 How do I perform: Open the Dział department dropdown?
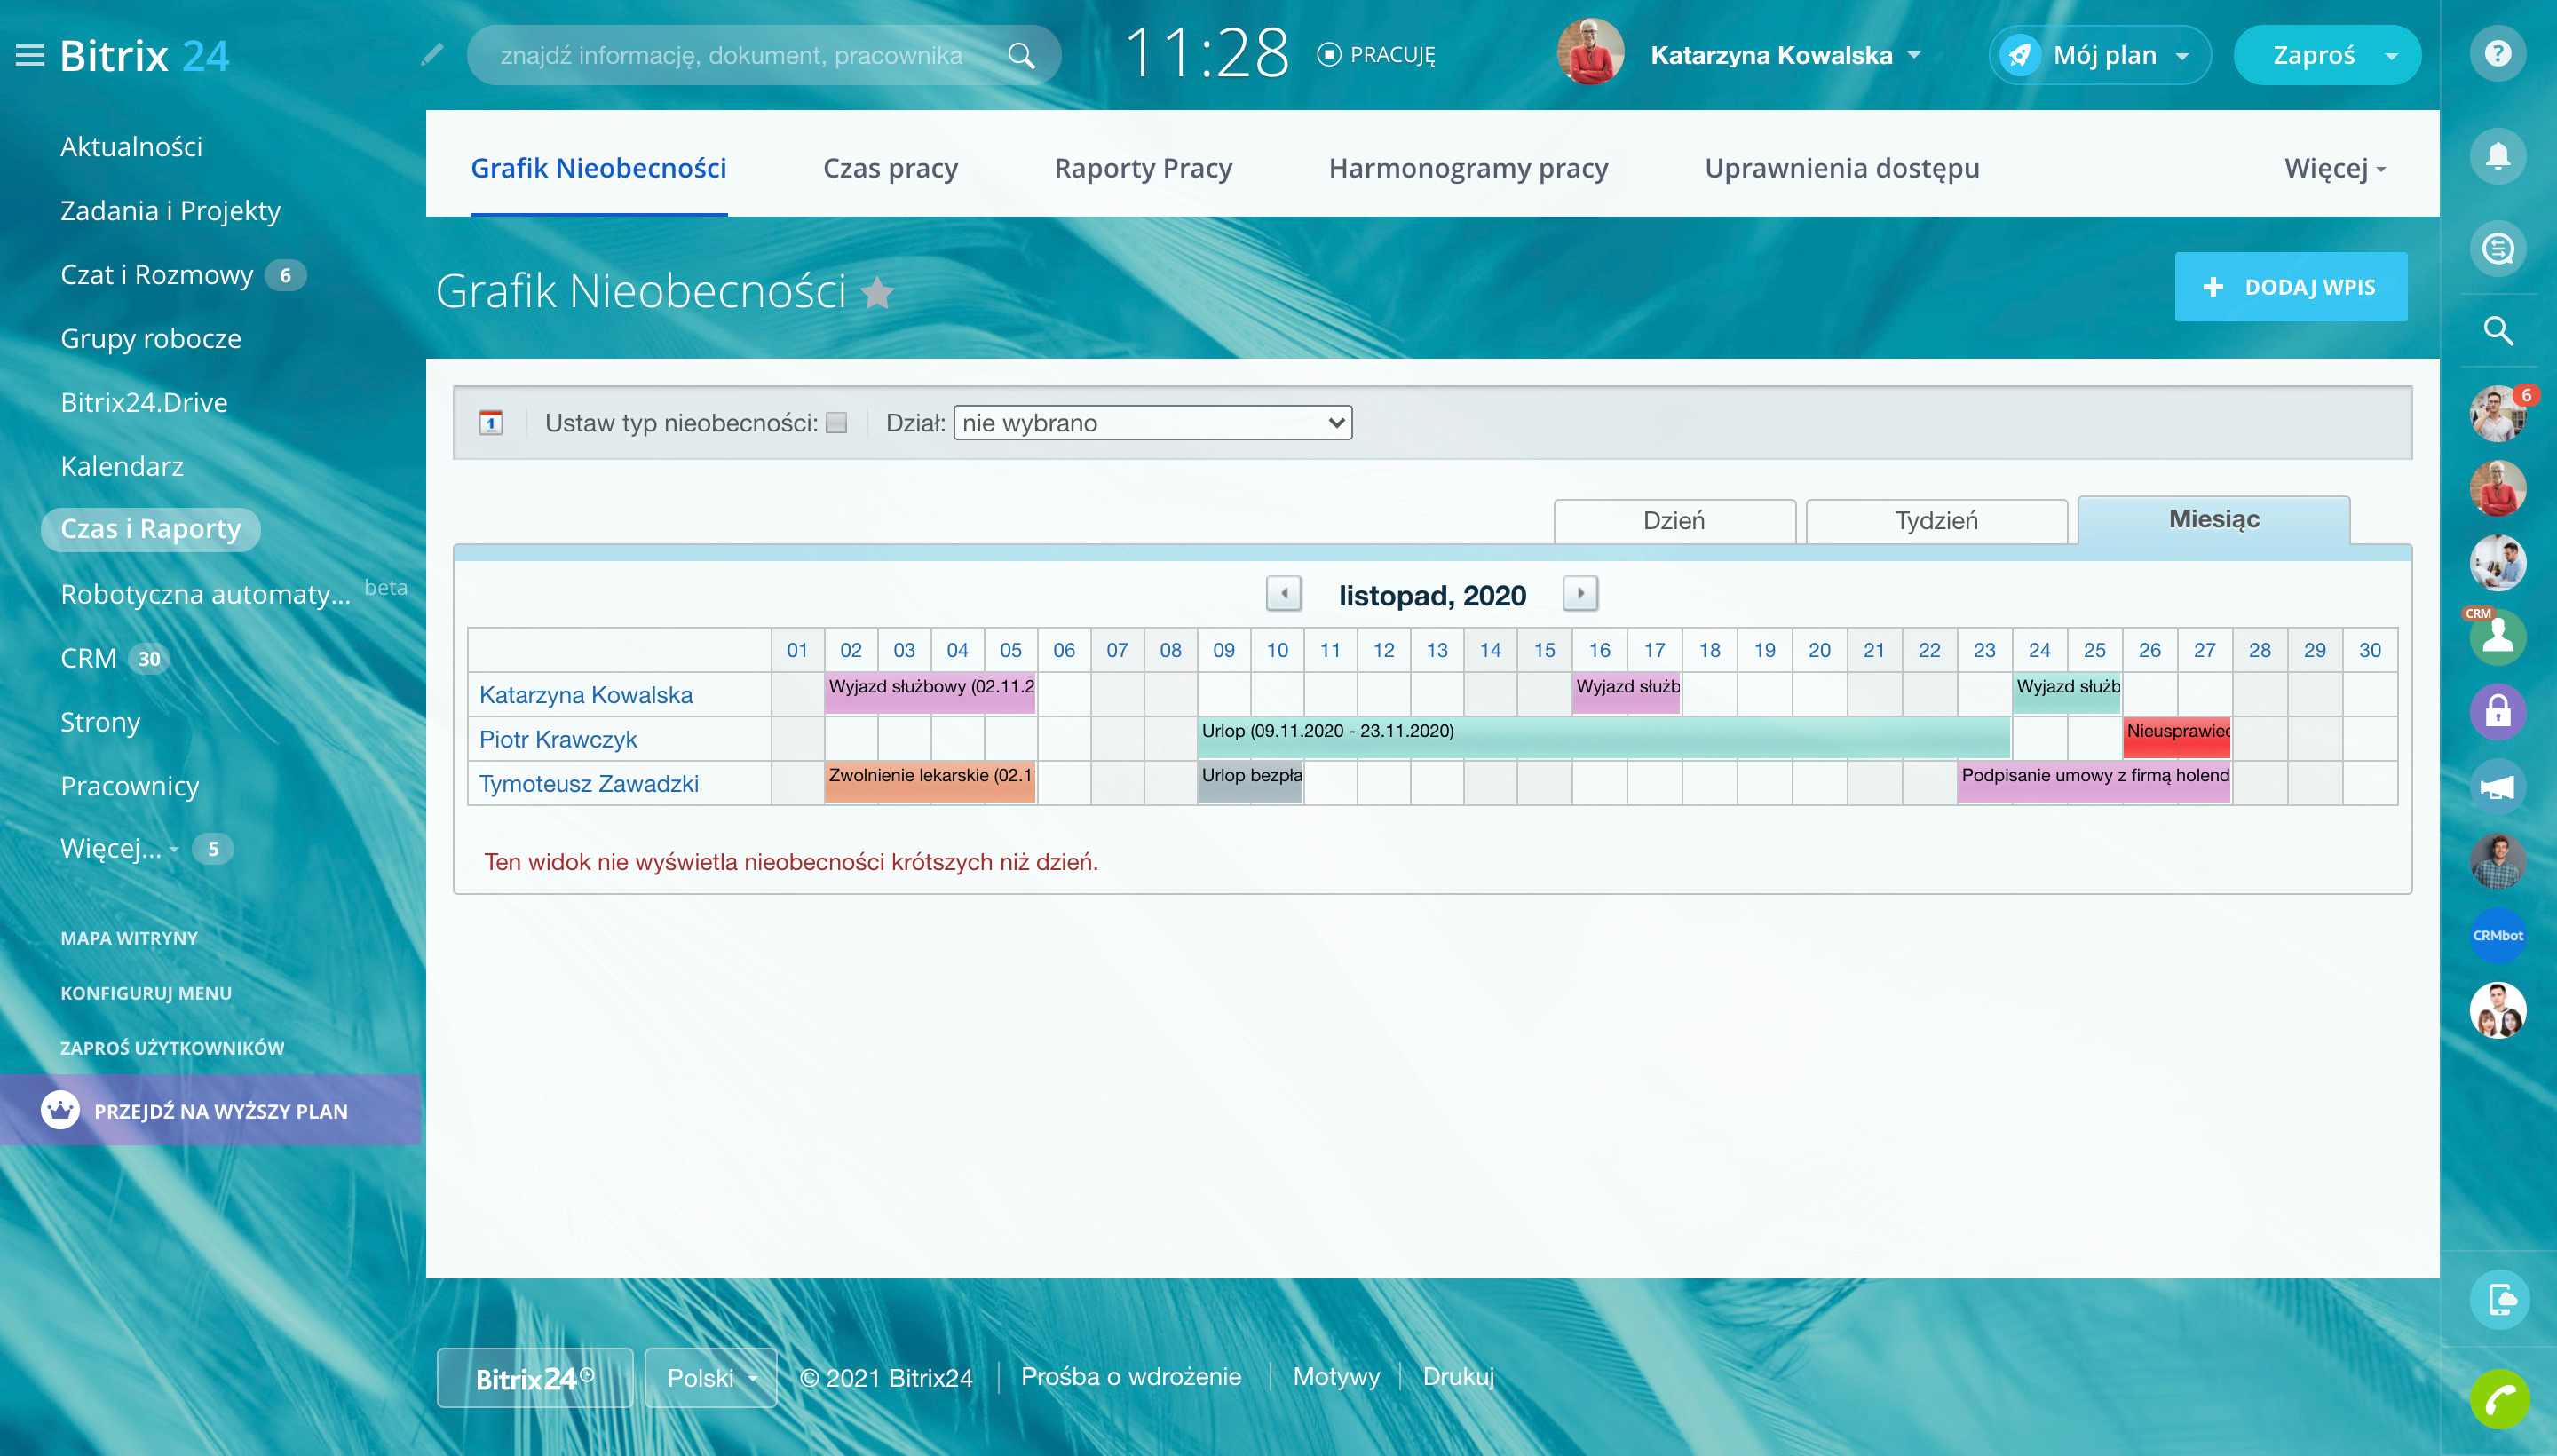coord(1152,423)
